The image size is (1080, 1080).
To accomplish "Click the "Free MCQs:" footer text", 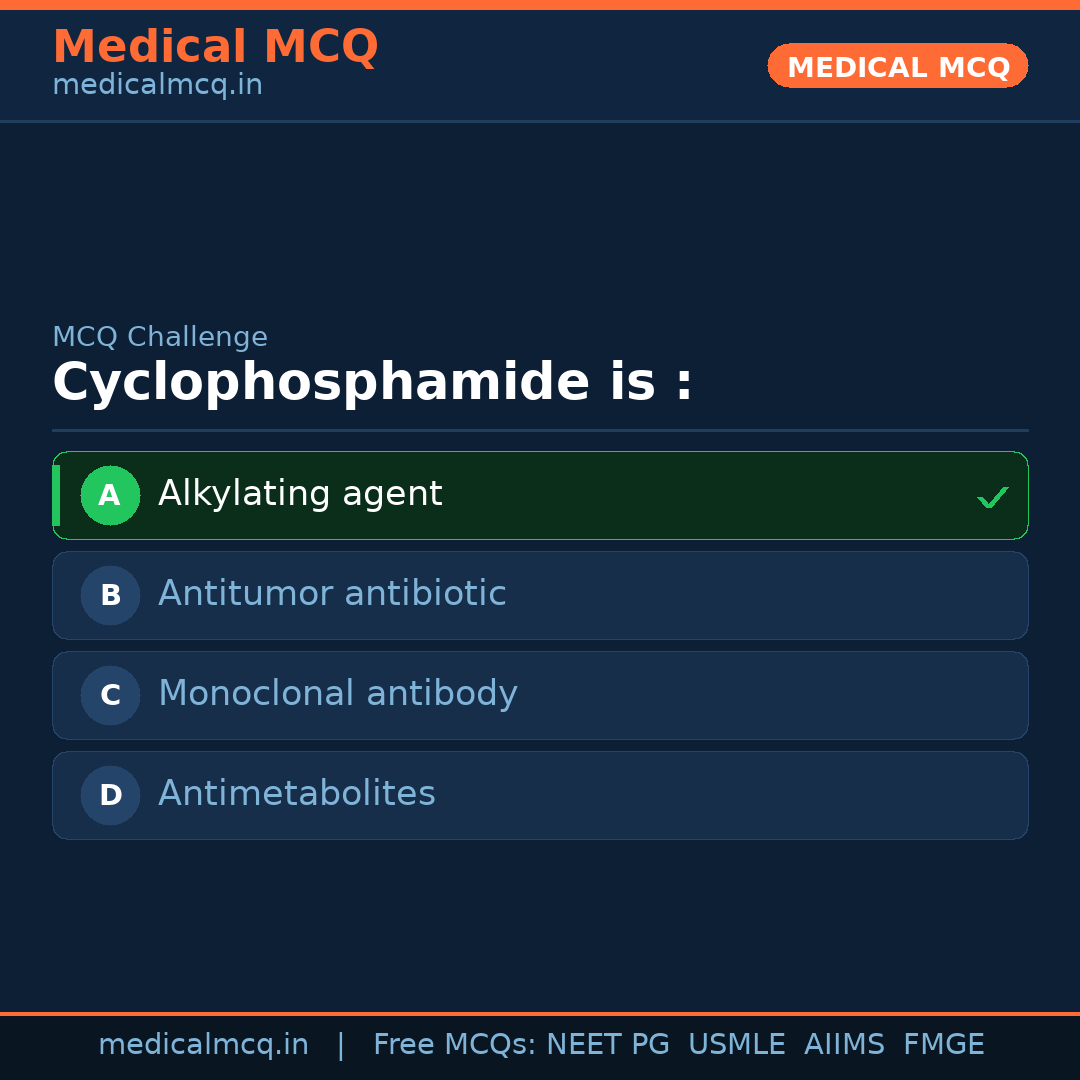I will (x=455, y=1045).
